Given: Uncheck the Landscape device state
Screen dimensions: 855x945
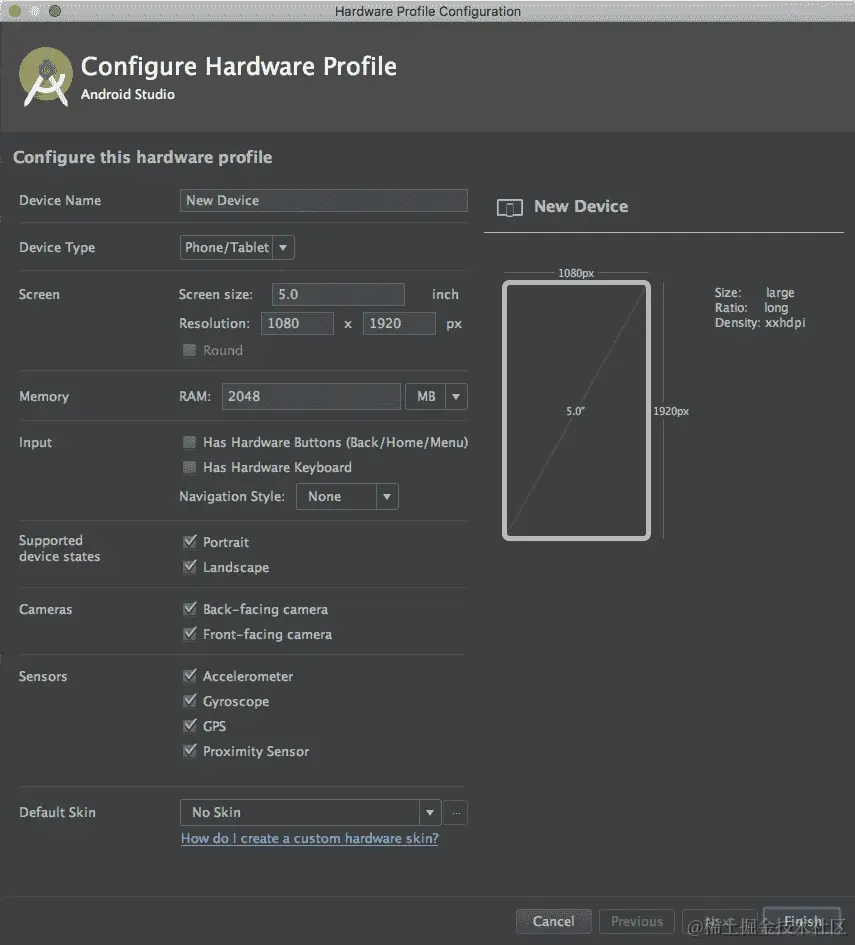Looking at the screenshot, I should 190,567.
